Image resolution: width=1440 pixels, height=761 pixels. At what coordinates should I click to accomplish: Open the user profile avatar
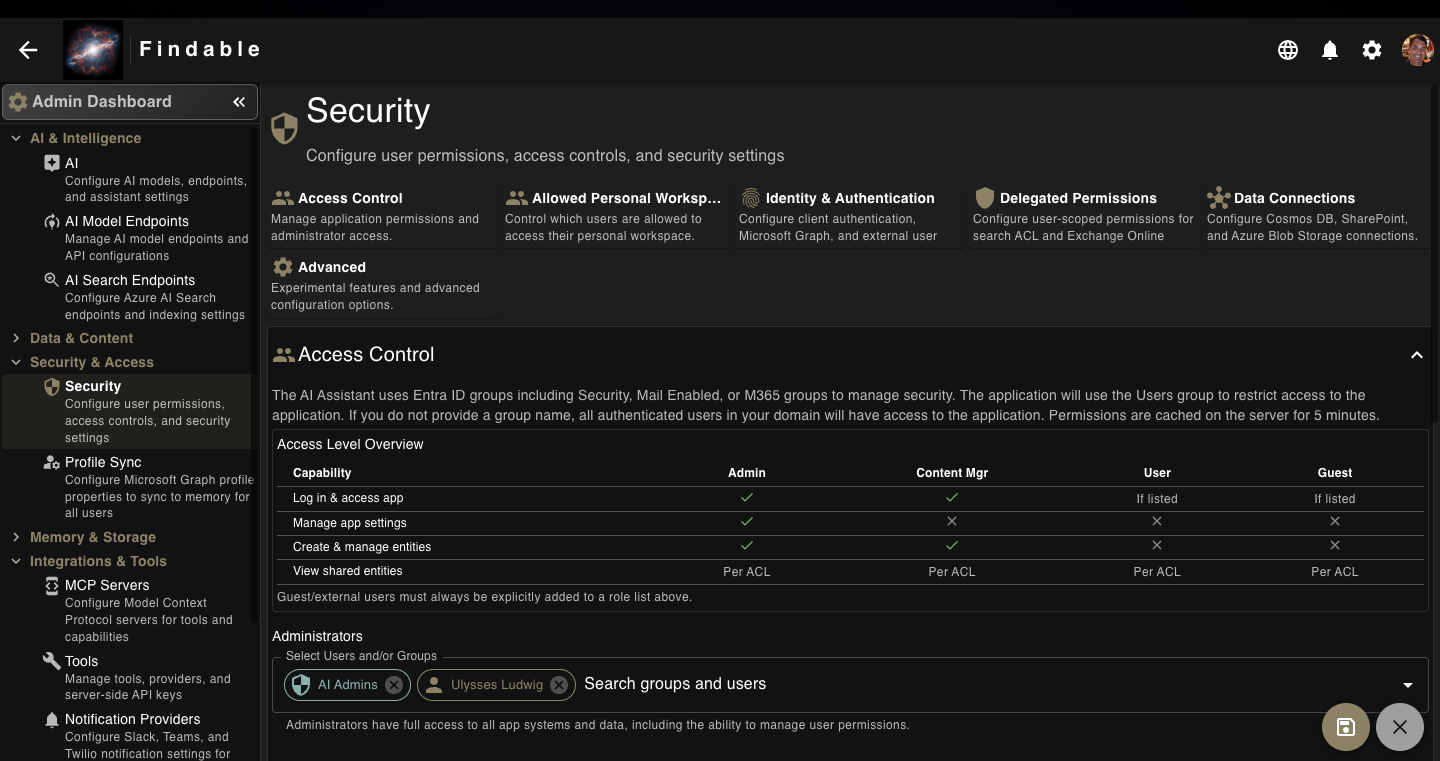[x=1417, y=50]
